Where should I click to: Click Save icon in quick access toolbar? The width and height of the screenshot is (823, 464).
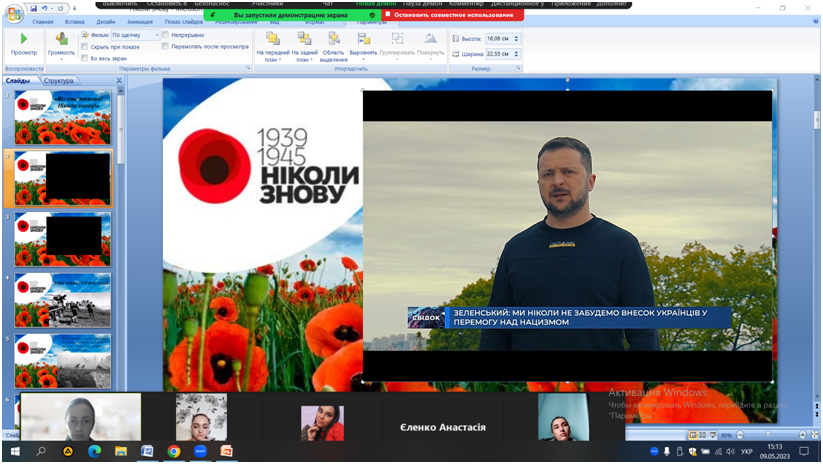tap(33, 7)
